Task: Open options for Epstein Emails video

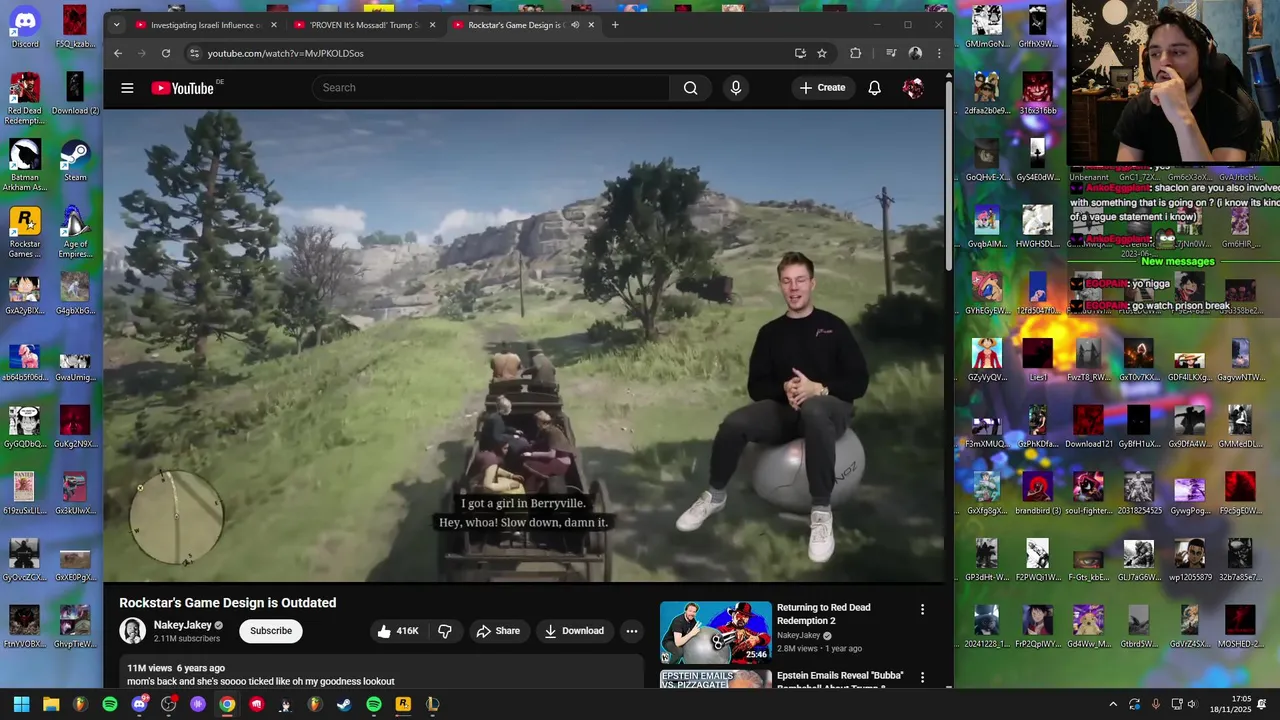Action: point(922,678)
